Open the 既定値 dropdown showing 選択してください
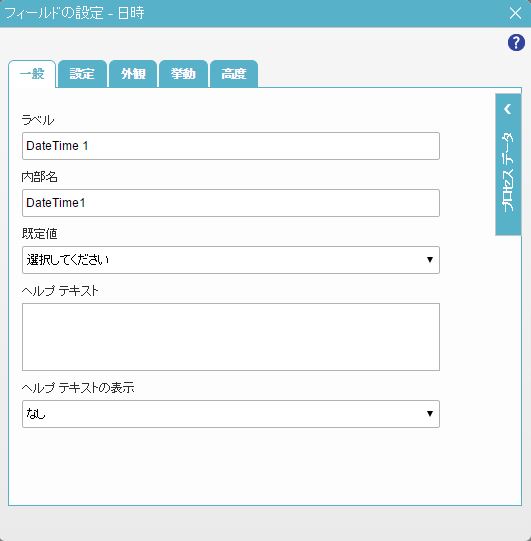Viewport: 531px width, 541px height. [x=231, y=260]
